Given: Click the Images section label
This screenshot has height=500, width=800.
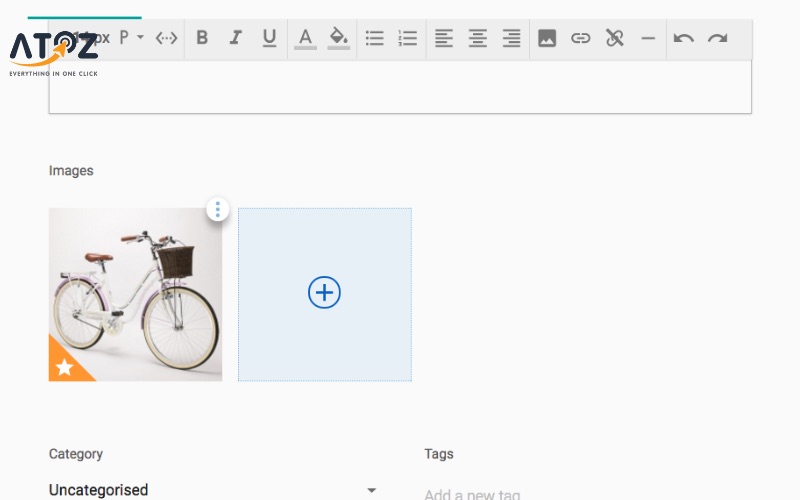Looking at the screenshot, I should (71, 170).
